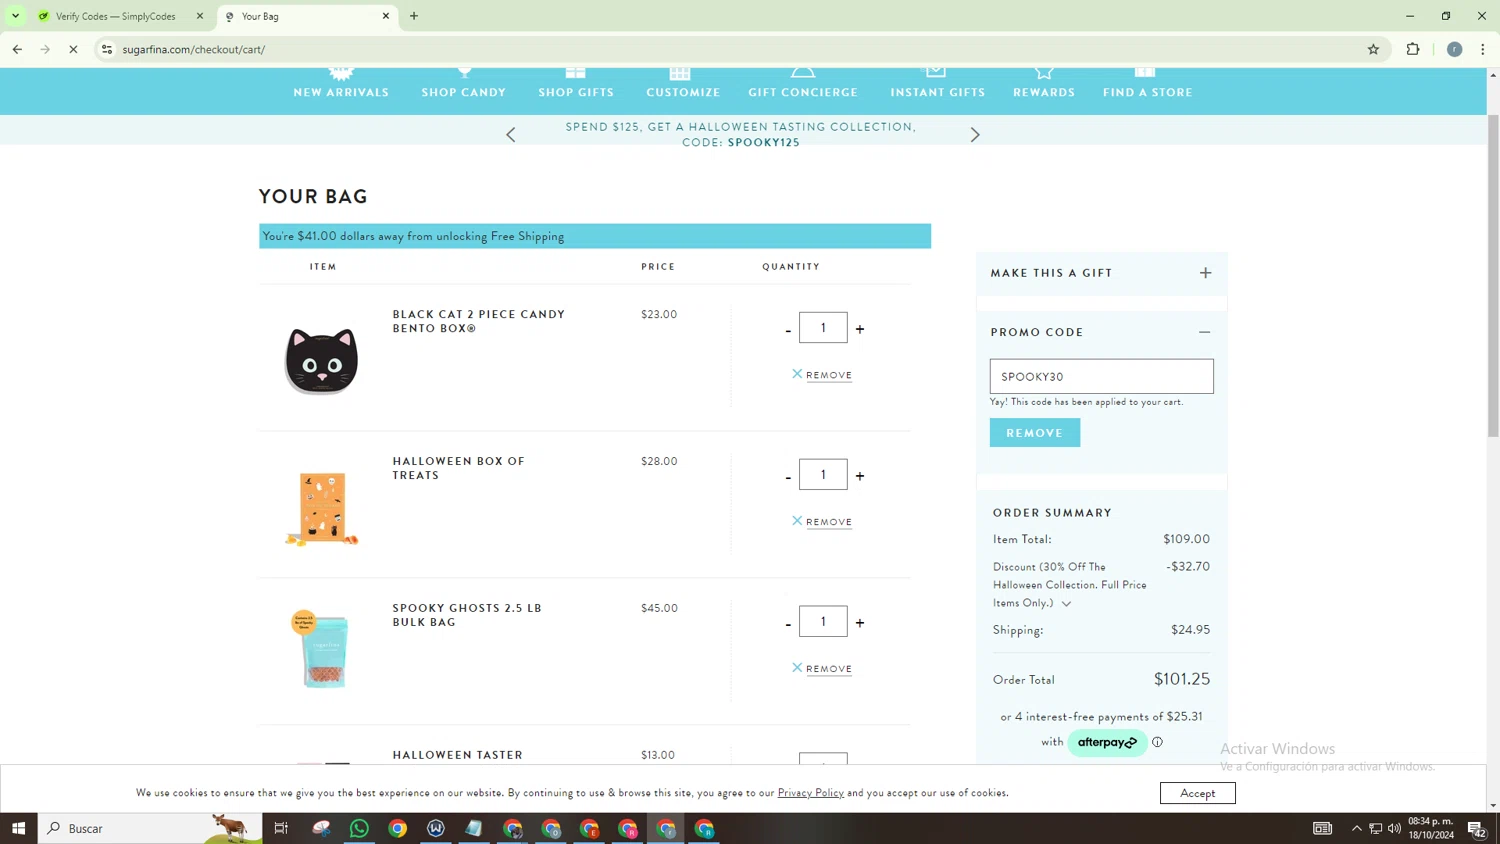Open the tab search dropdown arrow
Viewport: 1500px width, 844px height.
pos(15,16)
